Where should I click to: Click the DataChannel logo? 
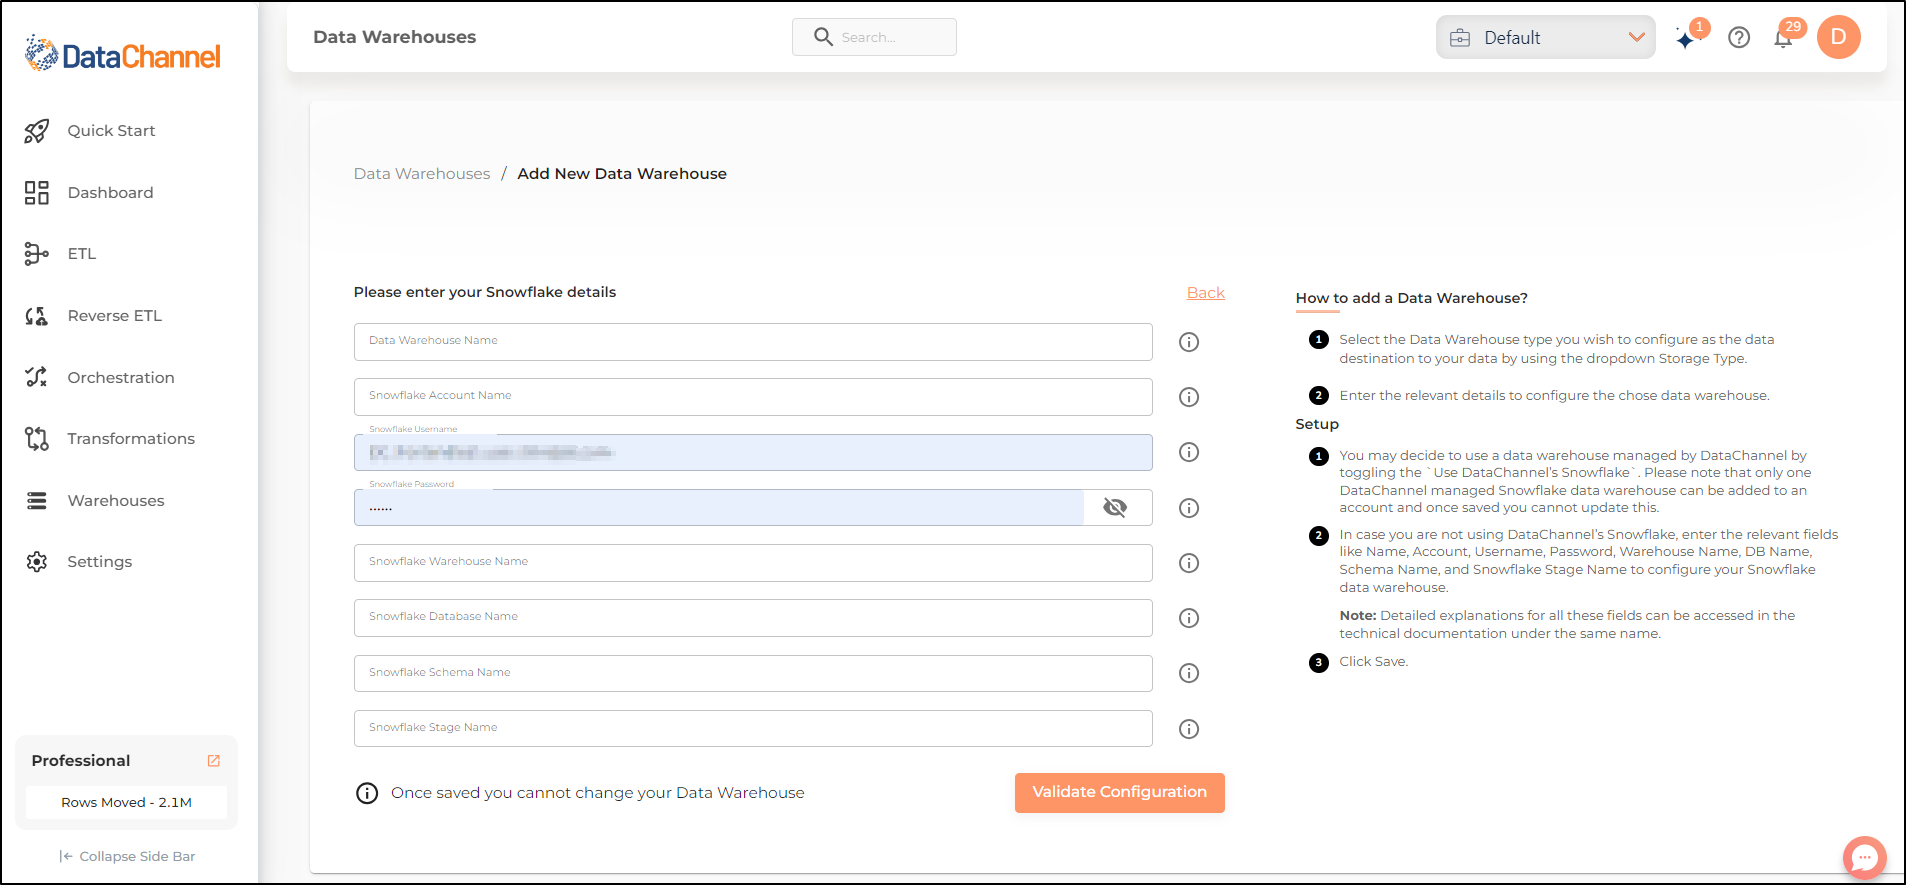(122, 54)
